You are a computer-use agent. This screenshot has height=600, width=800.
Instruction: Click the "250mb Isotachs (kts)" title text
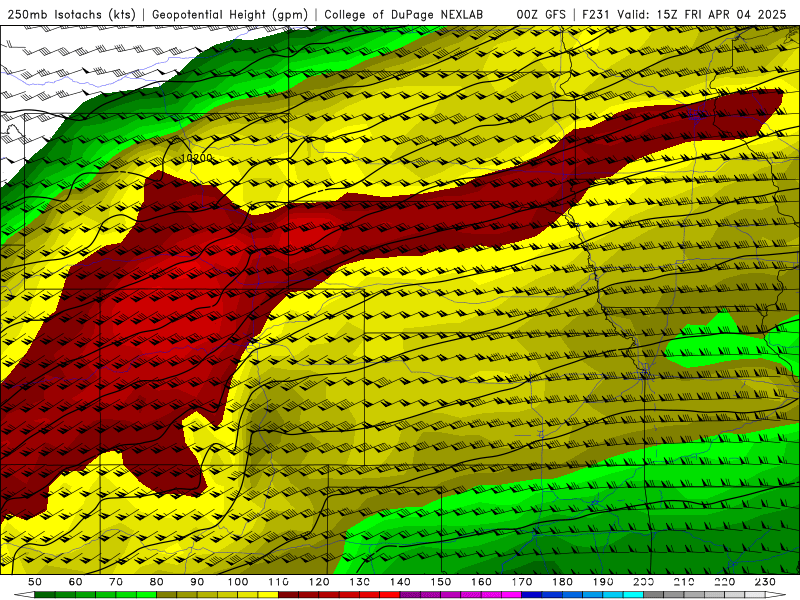coord(71,14)
